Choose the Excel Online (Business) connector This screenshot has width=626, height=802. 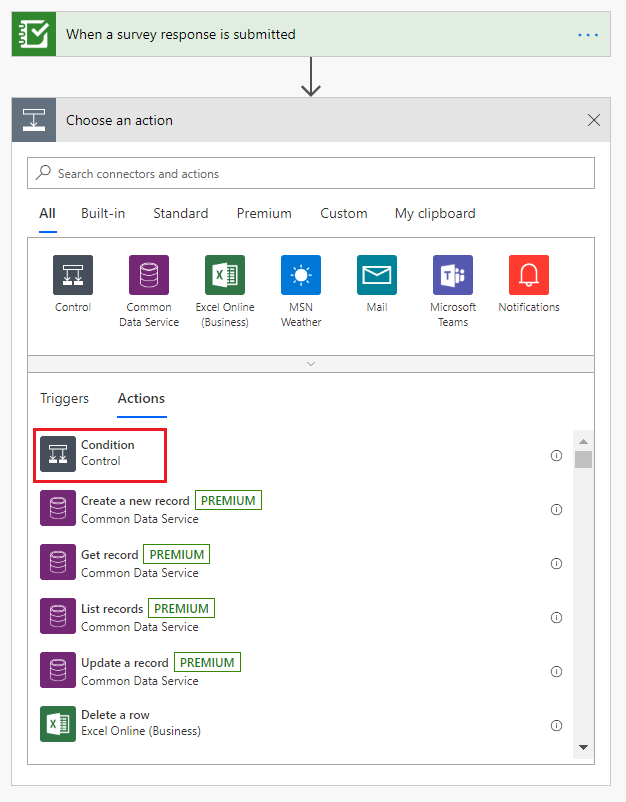[x=225, y=275]
